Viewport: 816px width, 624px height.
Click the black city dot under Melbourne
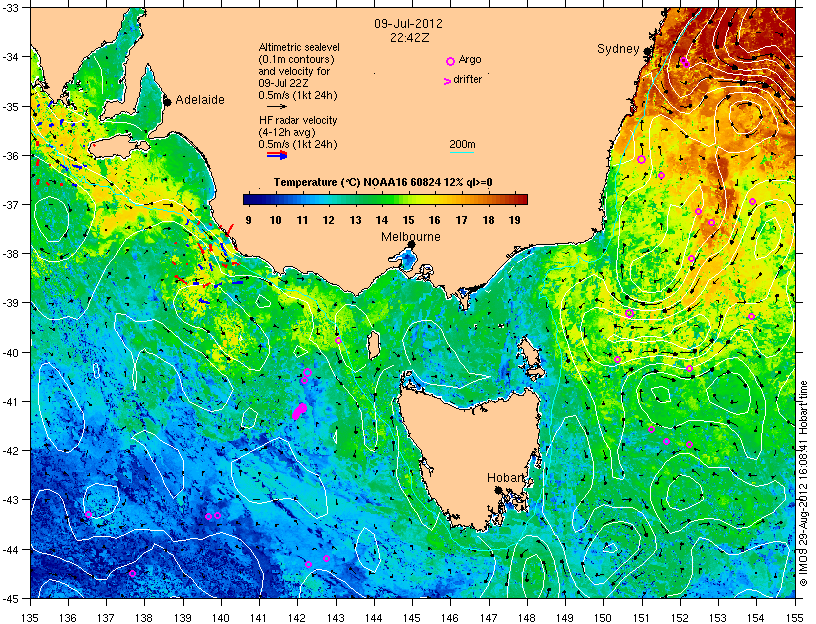click(411, 244)
